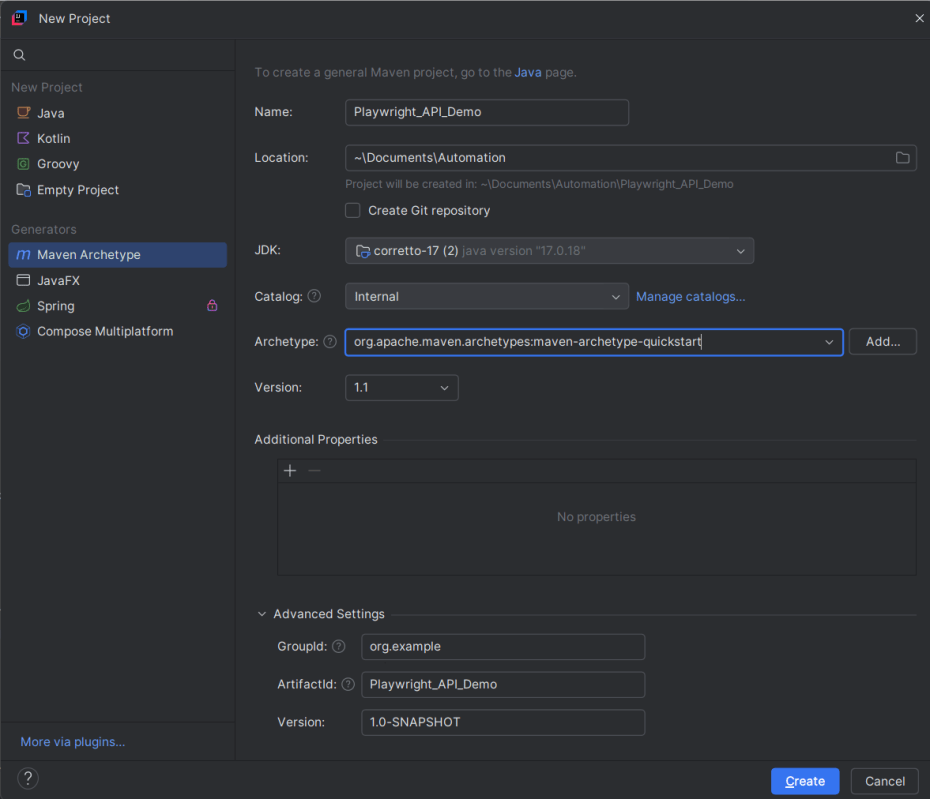Collapse the Advanced Settings section

coord(262,614)
